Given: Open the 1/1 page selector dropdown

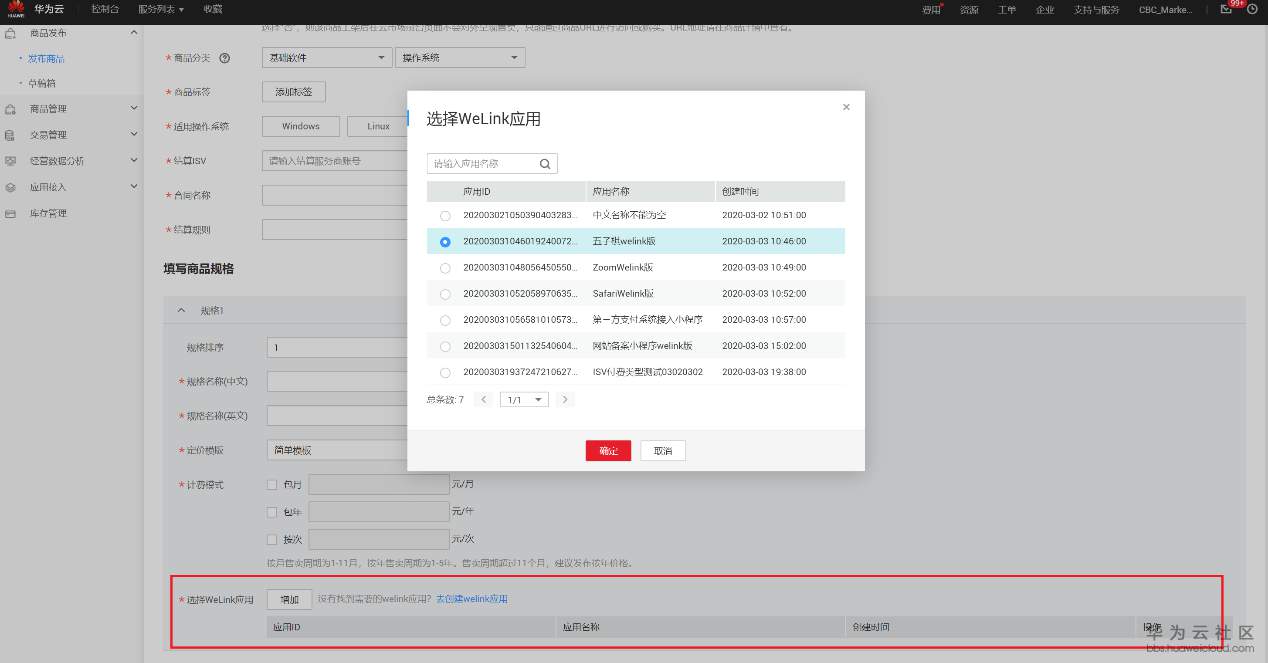Looking at the screenshot, I should coord(524,399).
